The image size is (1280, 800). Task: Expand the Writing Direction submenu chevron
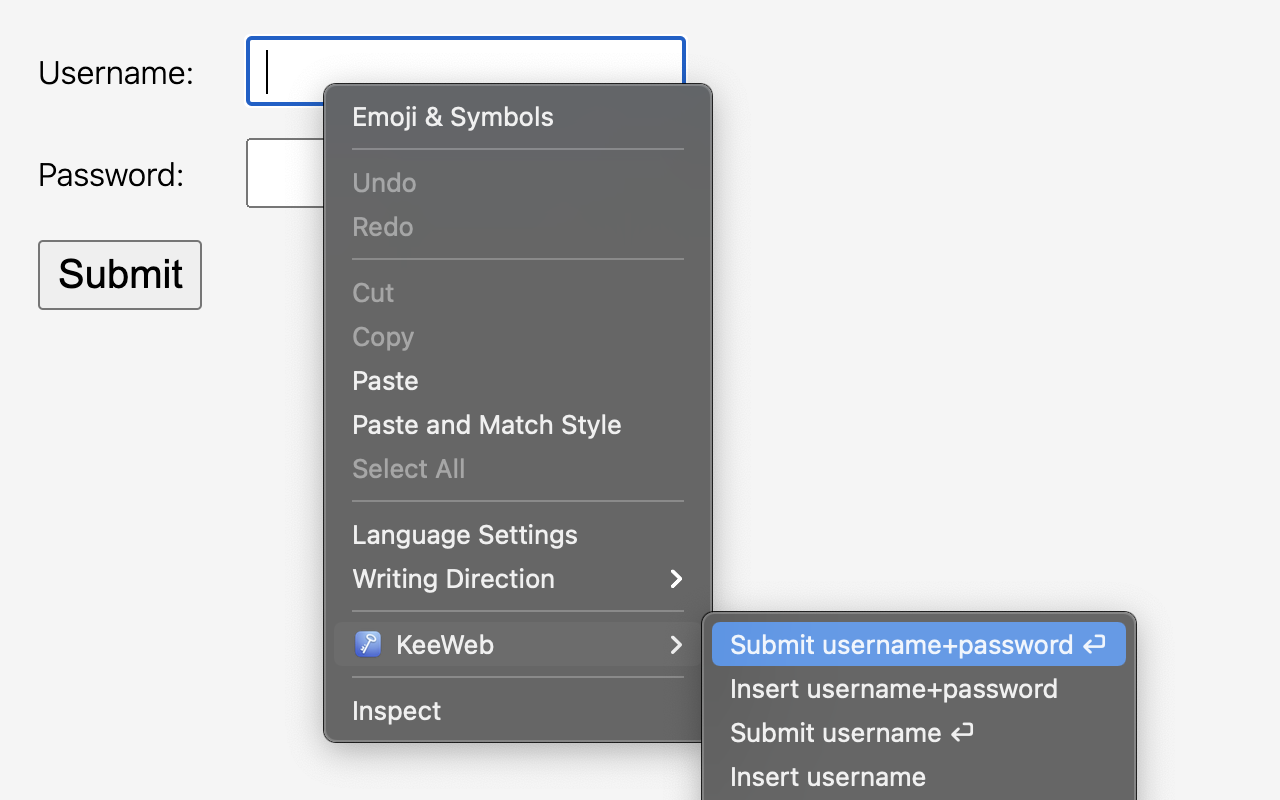(675, 579)
